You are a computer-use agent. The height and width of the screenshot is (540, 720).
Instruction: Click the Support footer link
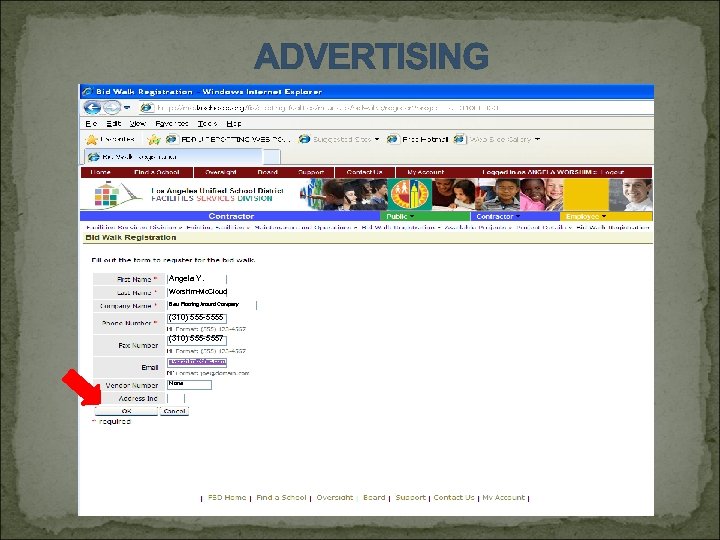click(x=411, y=497)
